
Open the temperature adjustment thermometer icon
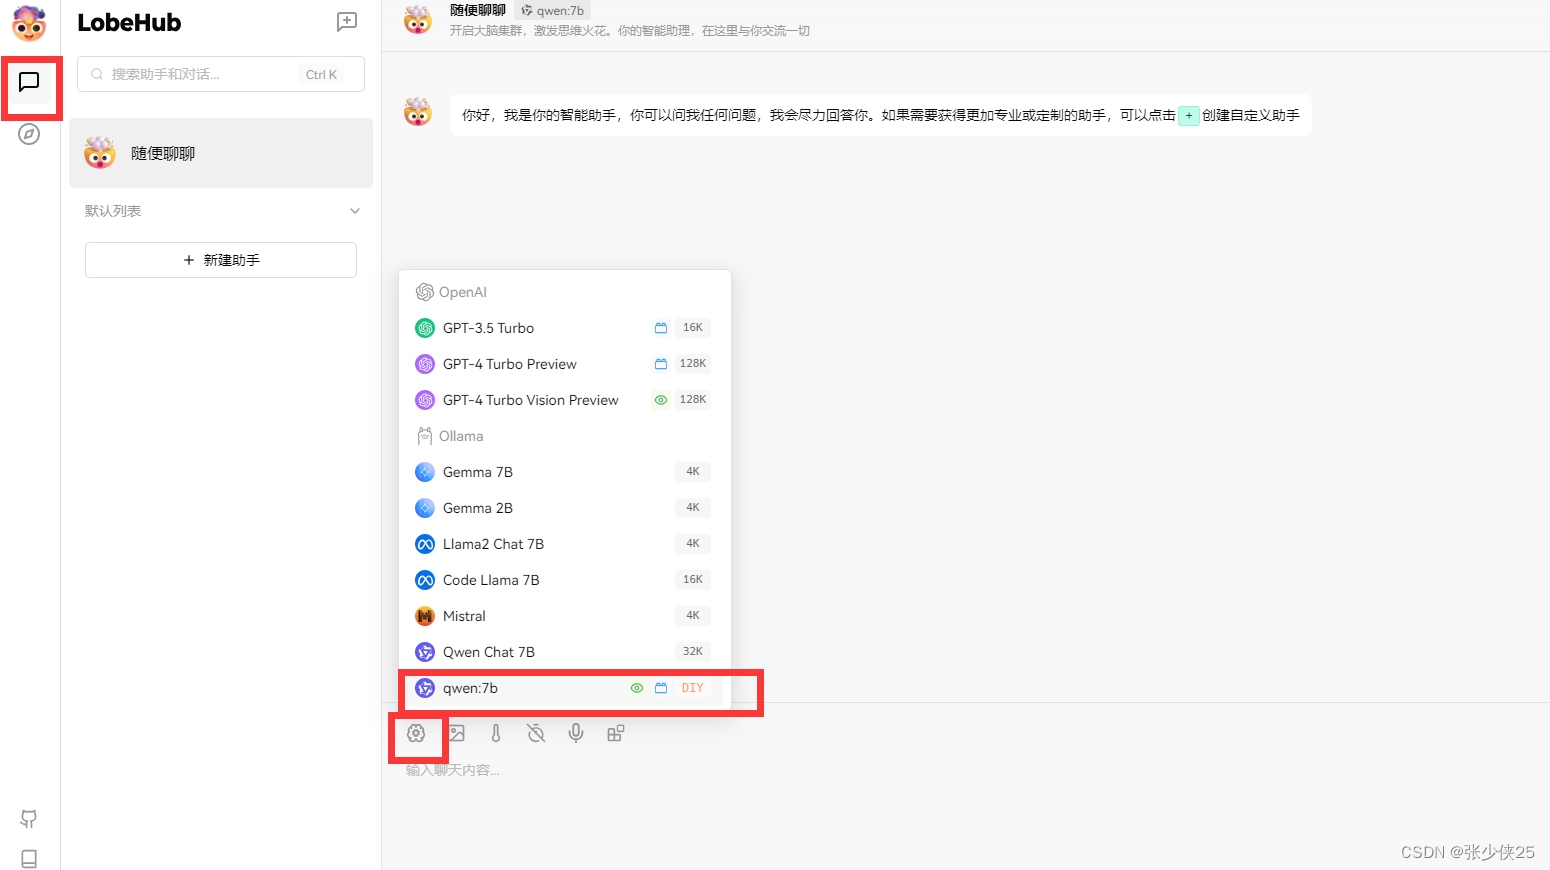point(496,733)
